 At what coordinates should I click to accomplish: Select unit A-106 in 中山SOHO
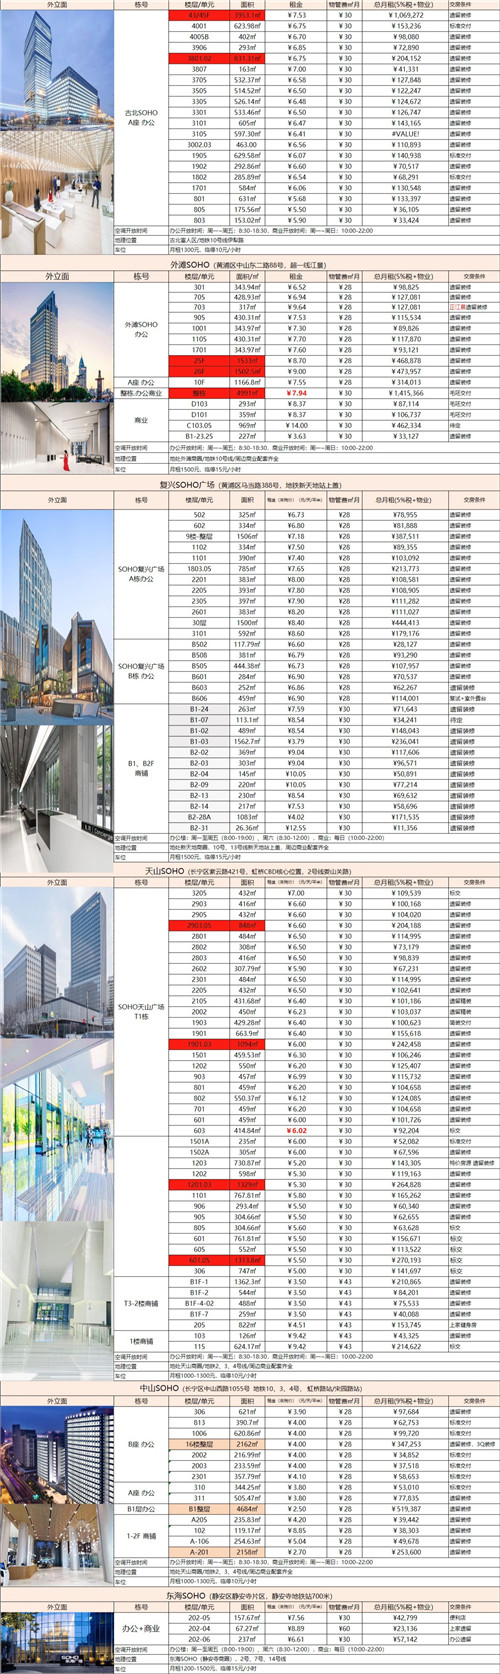(x=199, y=1541)
